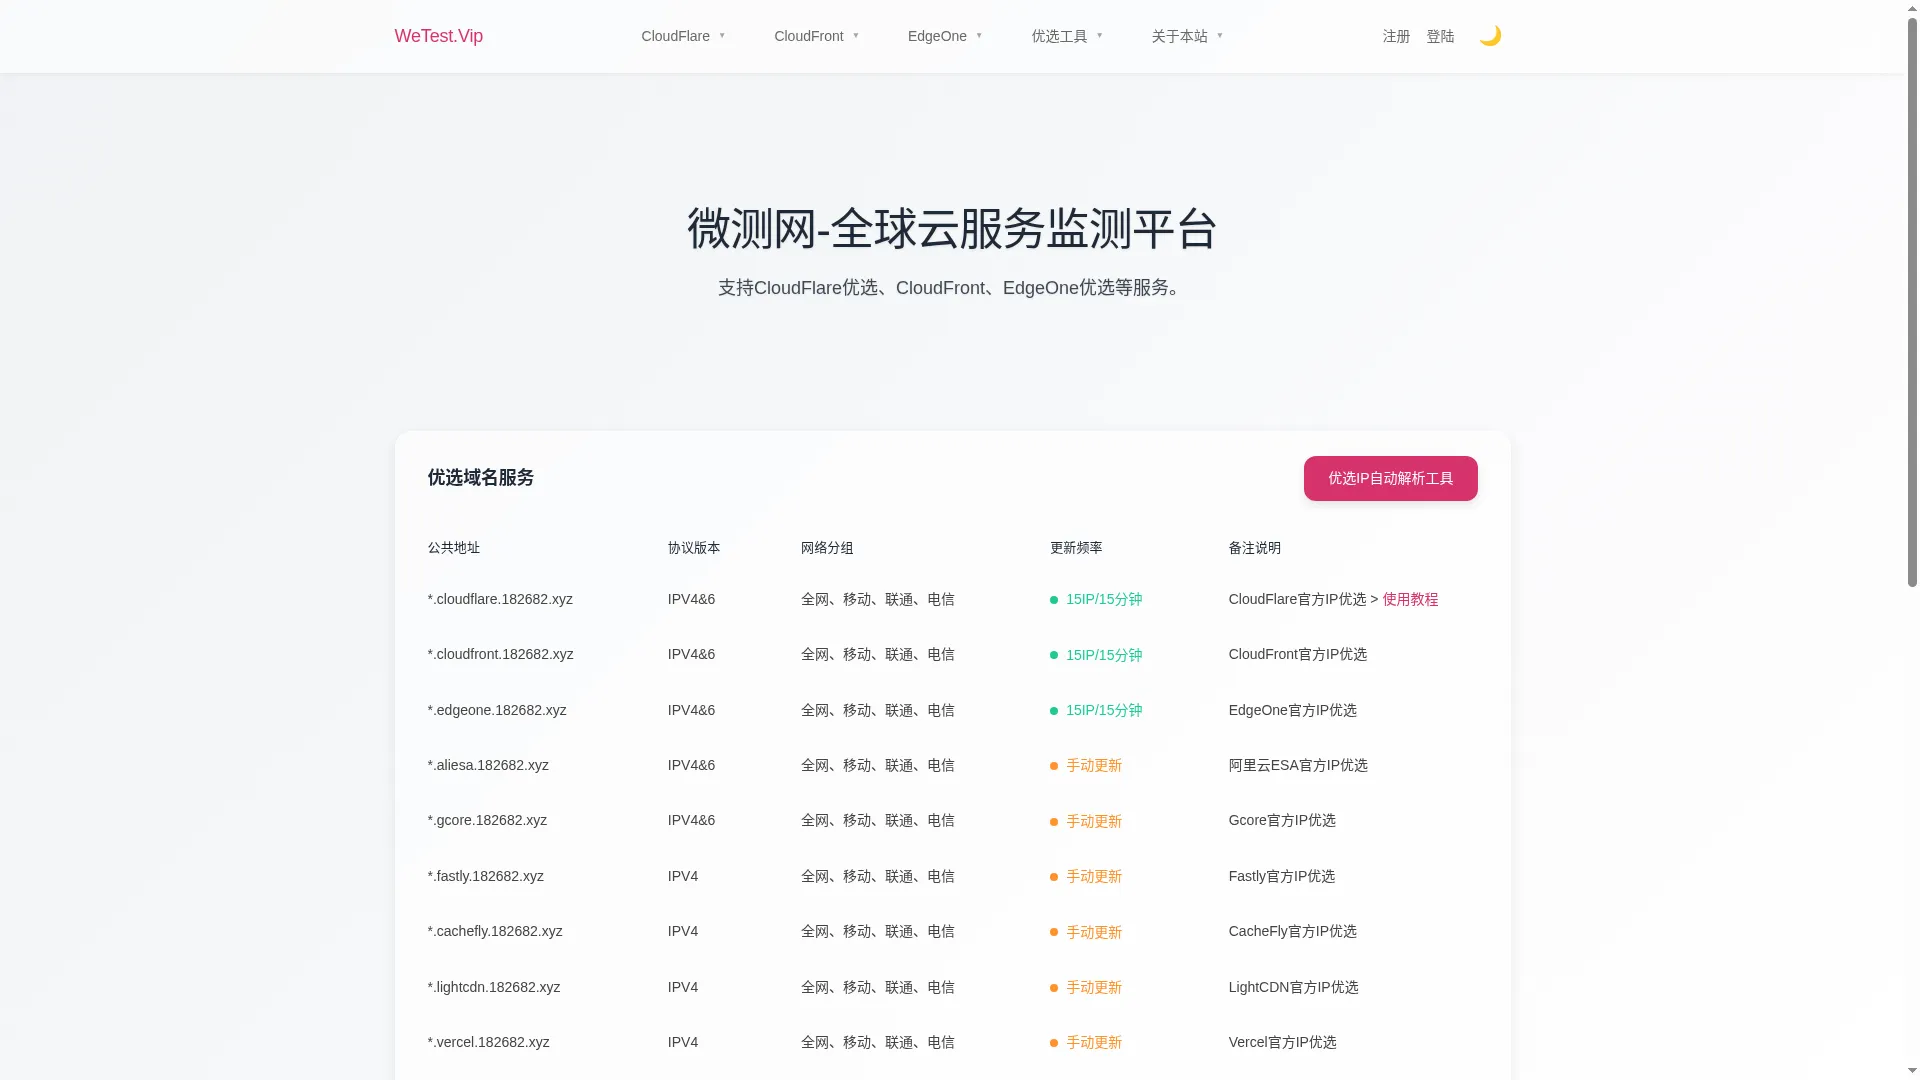
Task: Open the EdgeOne dropdown menu
Action: point(945,36)
